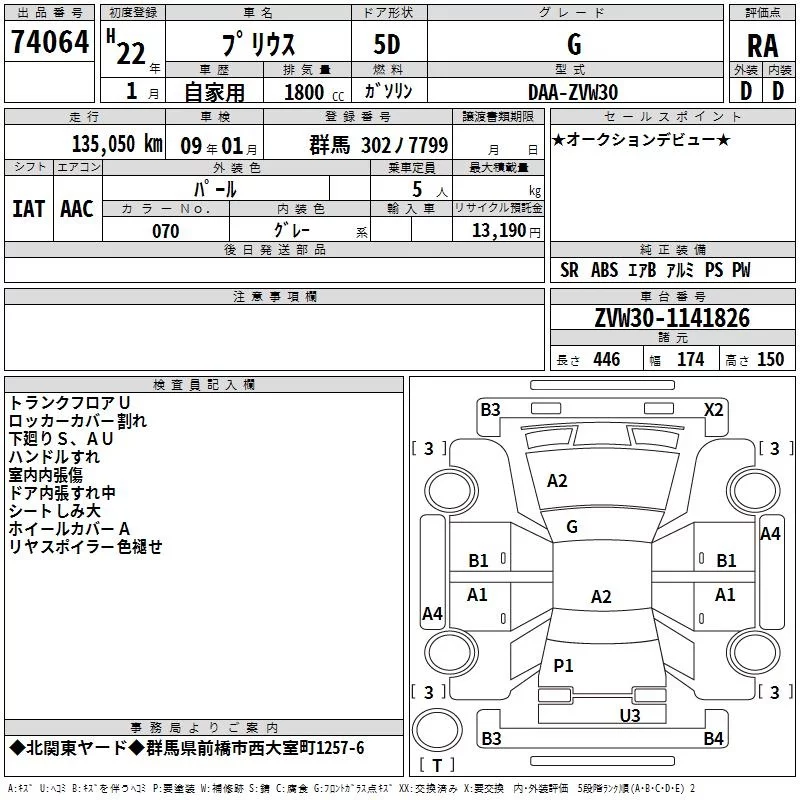
Task: Select the first registration year H22
Action: [x=127, y=47]
